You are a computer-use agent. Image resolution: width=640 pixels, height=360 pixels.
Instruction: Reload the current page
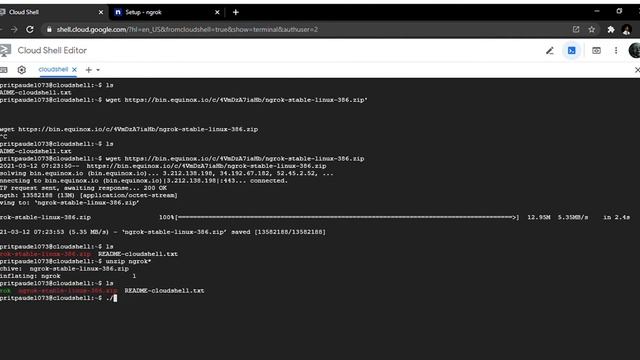pos(30,29)
